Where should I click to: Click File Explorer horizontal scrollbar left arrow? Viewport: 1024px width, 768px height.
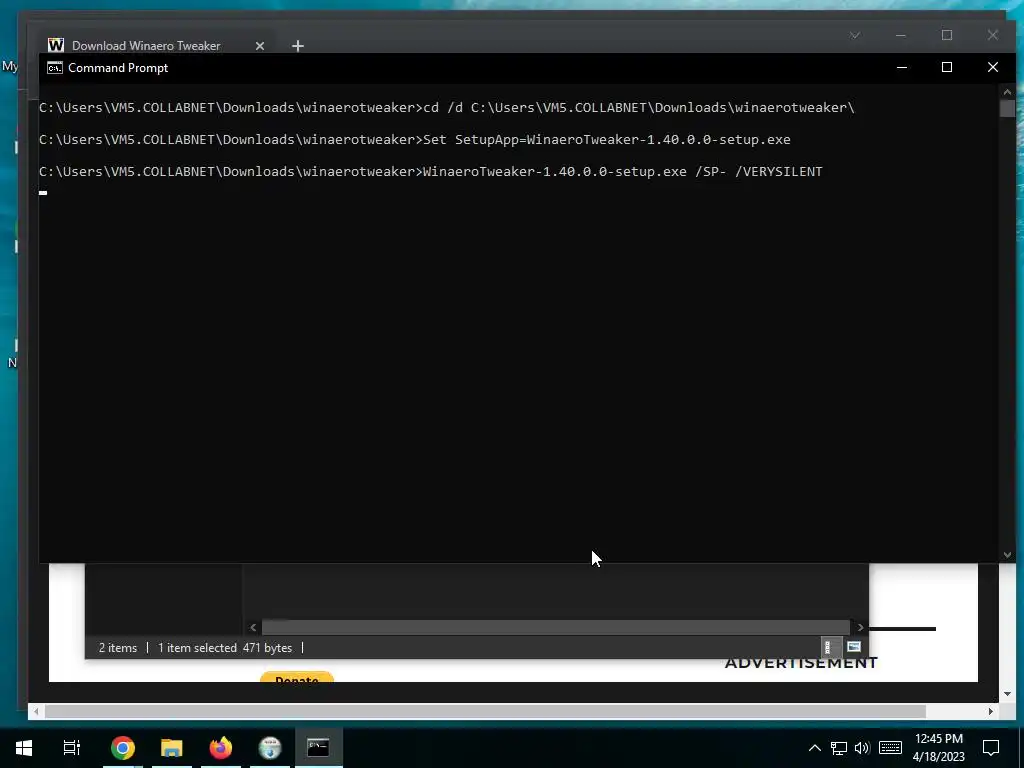[253, 628]
